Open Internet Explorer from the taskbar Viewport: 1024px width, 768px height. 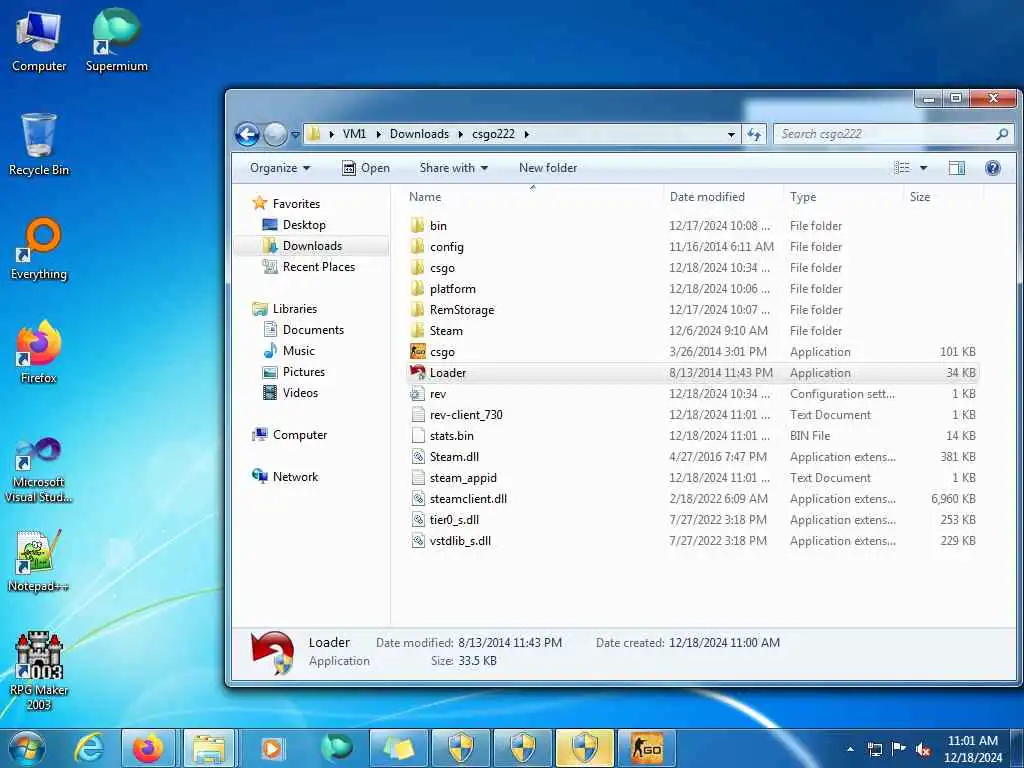[x=88, y=748]
